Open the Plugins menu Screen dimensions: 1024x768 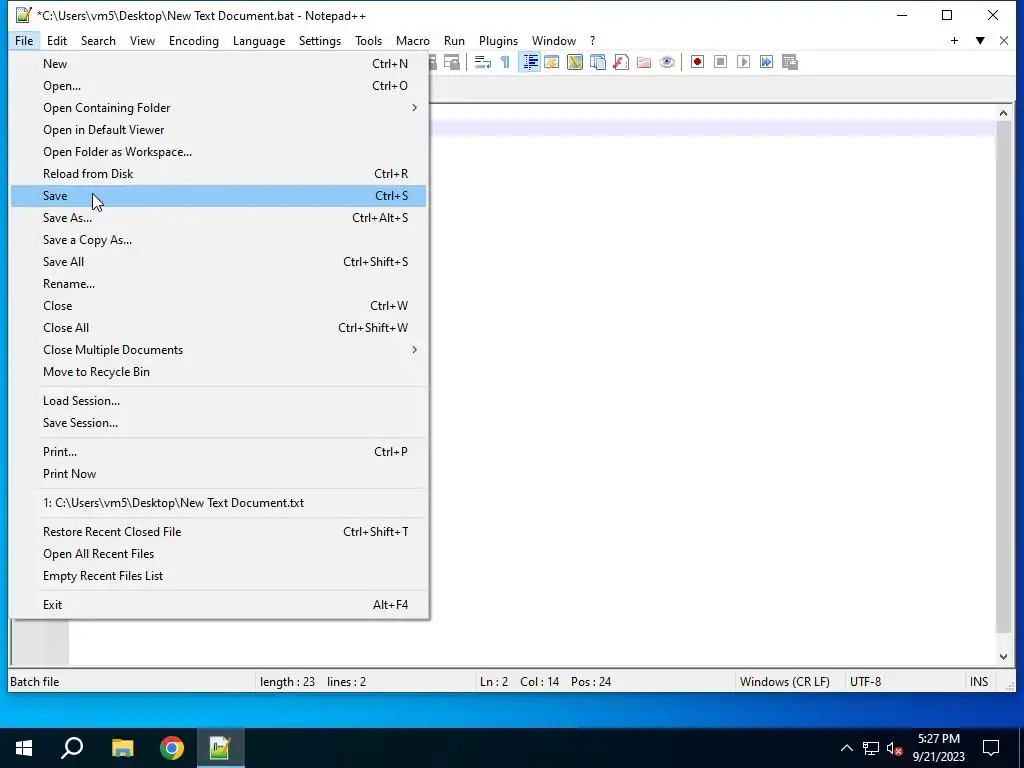point(498,40)
